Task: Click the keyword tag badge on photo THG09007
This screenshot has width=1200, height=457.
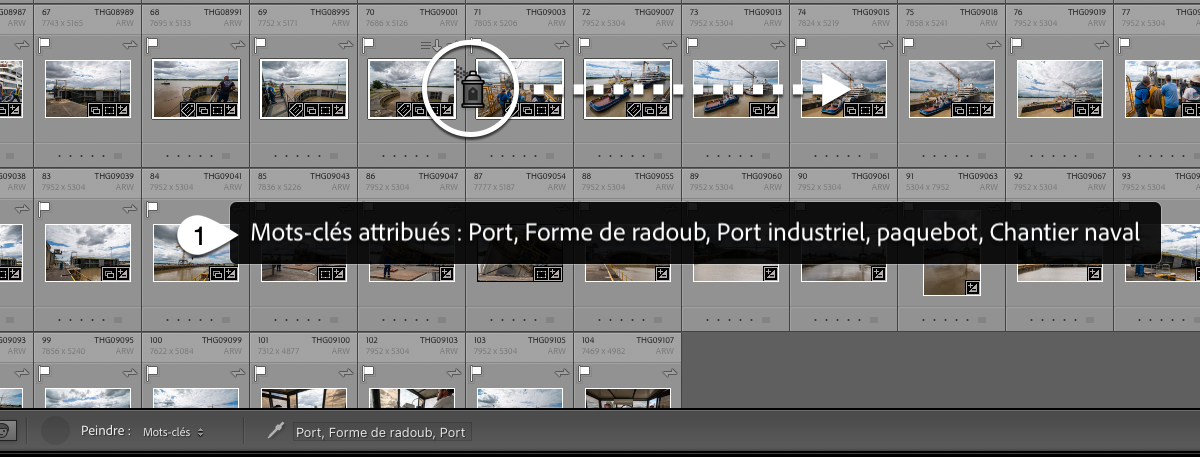Action: point(634,109)
